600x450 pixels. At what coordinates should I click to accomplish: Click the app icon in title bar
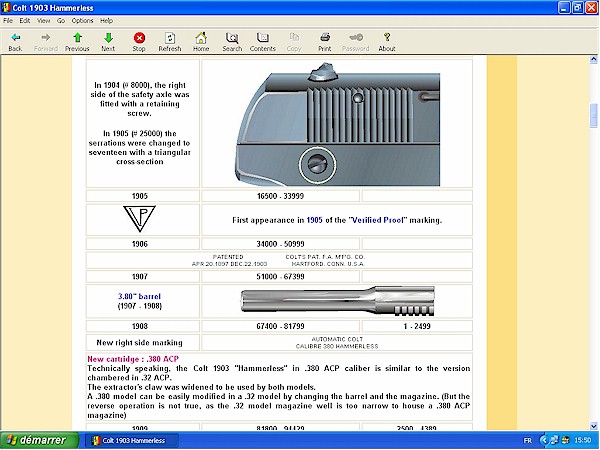pyautogui.click(x=6, y=7)
